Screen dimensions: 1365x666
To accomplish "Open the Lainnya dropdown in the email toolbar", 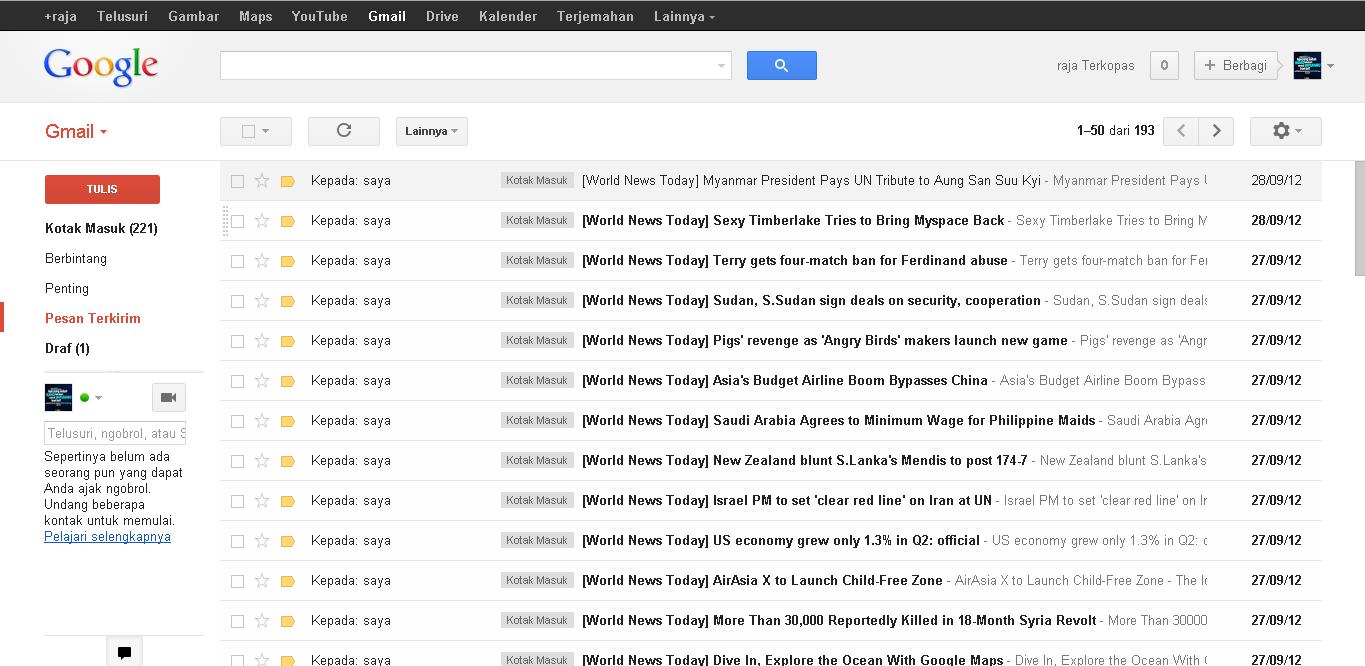I will [431, 130].
